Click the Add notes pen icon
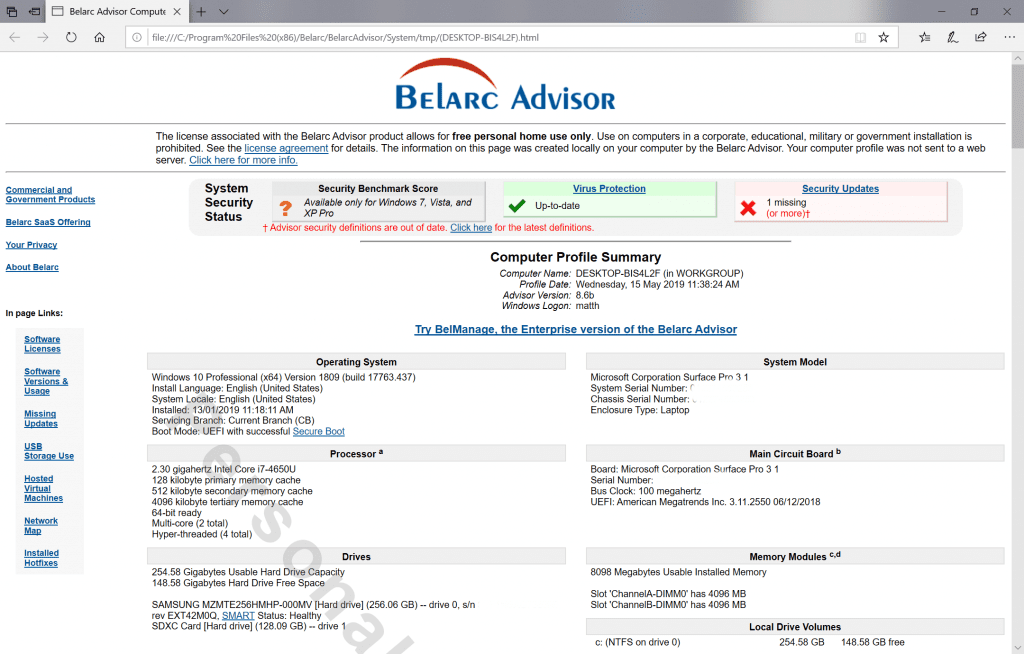1024x654 pixels. click(953, 37)
